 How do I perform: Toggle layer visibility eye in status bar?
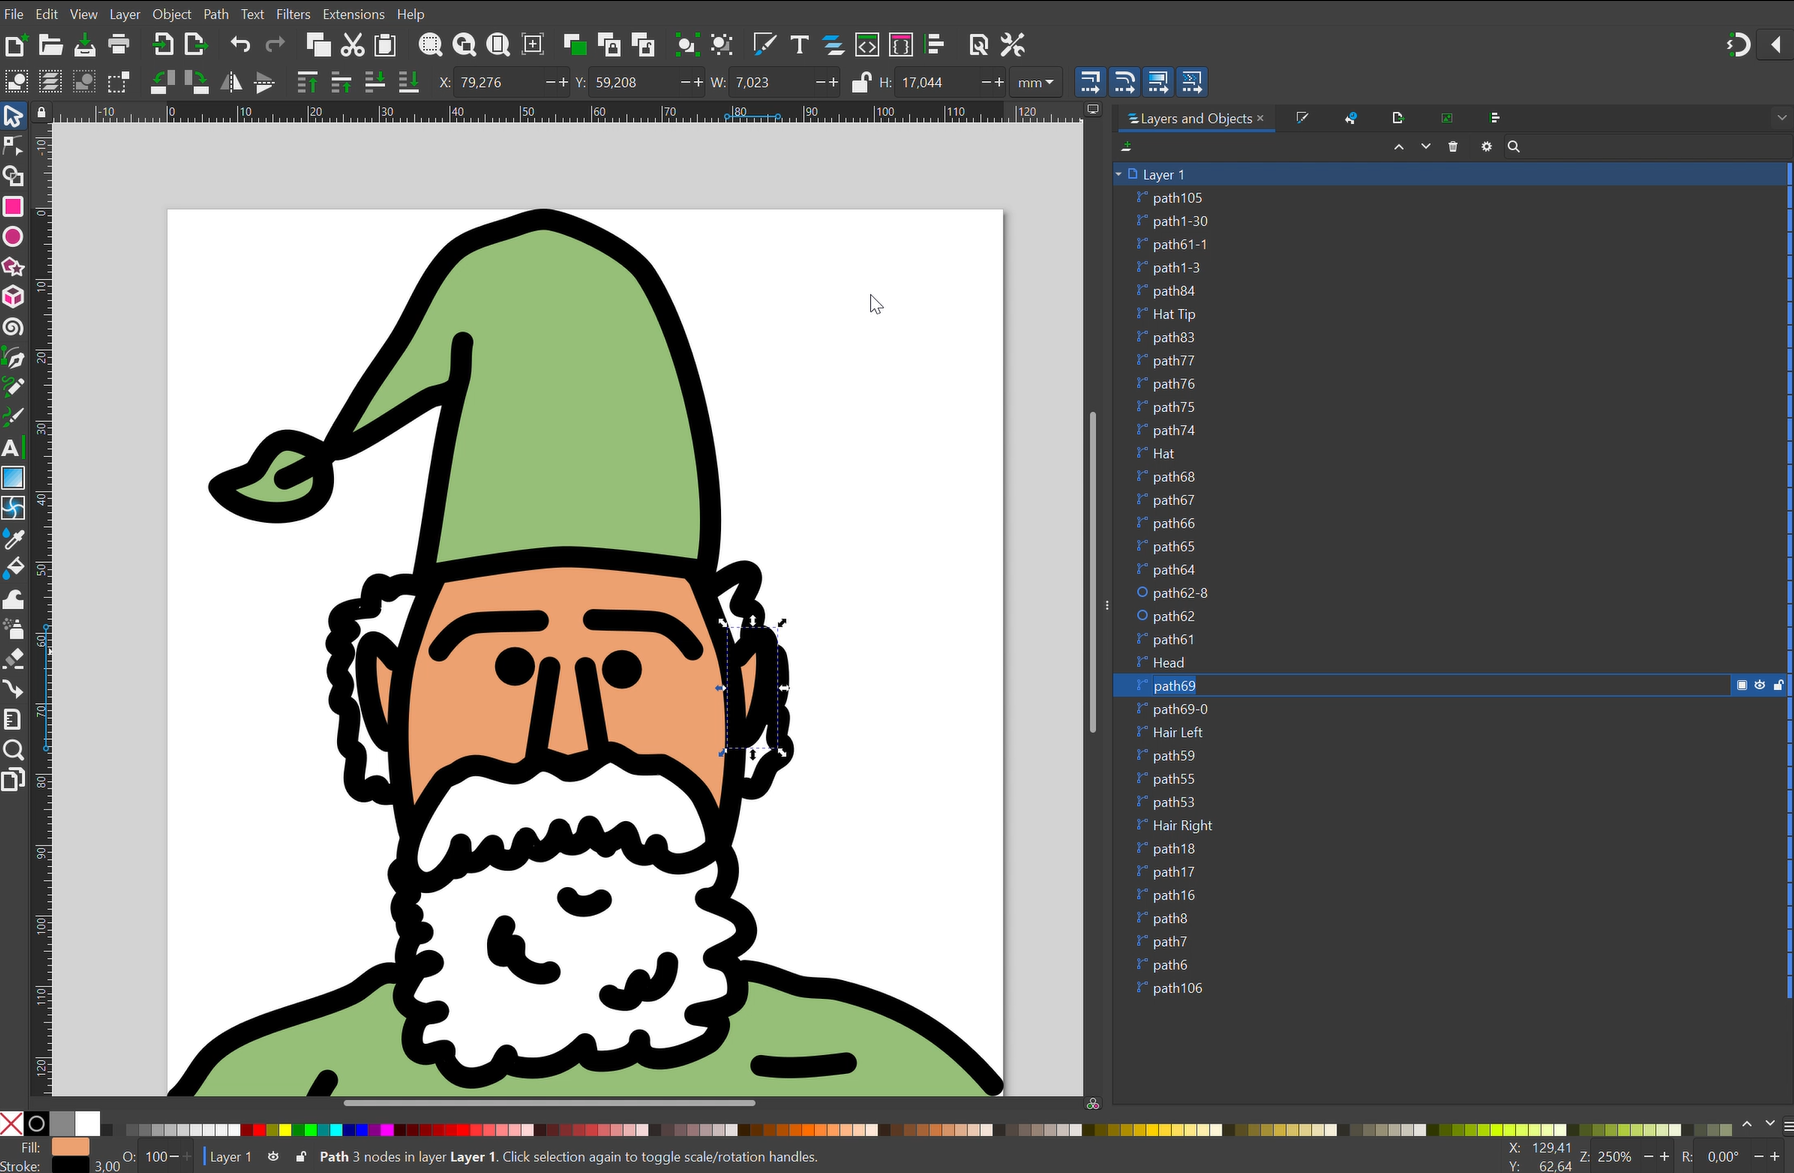coord(273,1156)
